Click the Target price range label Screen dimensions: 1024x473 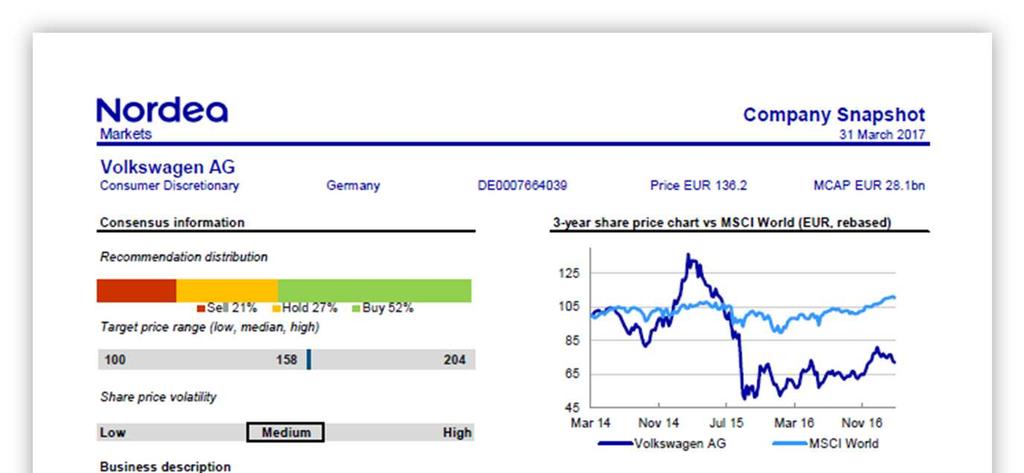(x=210, y=327)
